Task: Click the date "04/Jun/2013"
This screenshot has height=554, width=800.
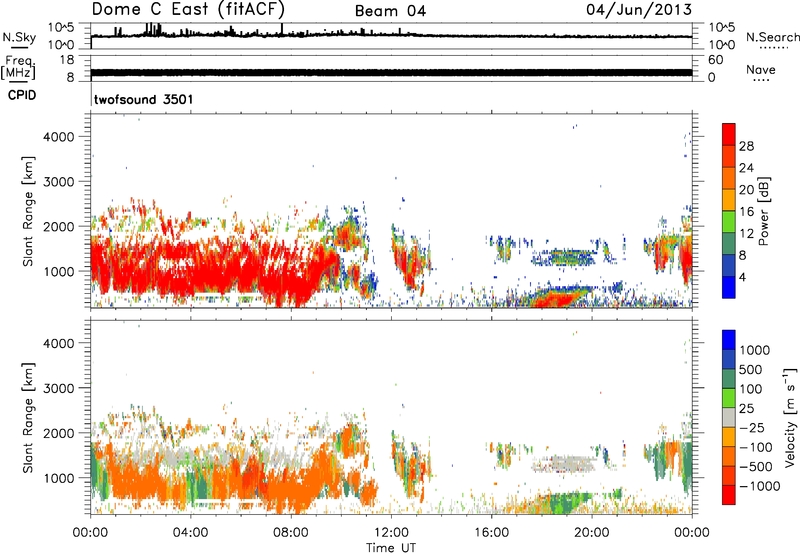Action: point(639,9)
